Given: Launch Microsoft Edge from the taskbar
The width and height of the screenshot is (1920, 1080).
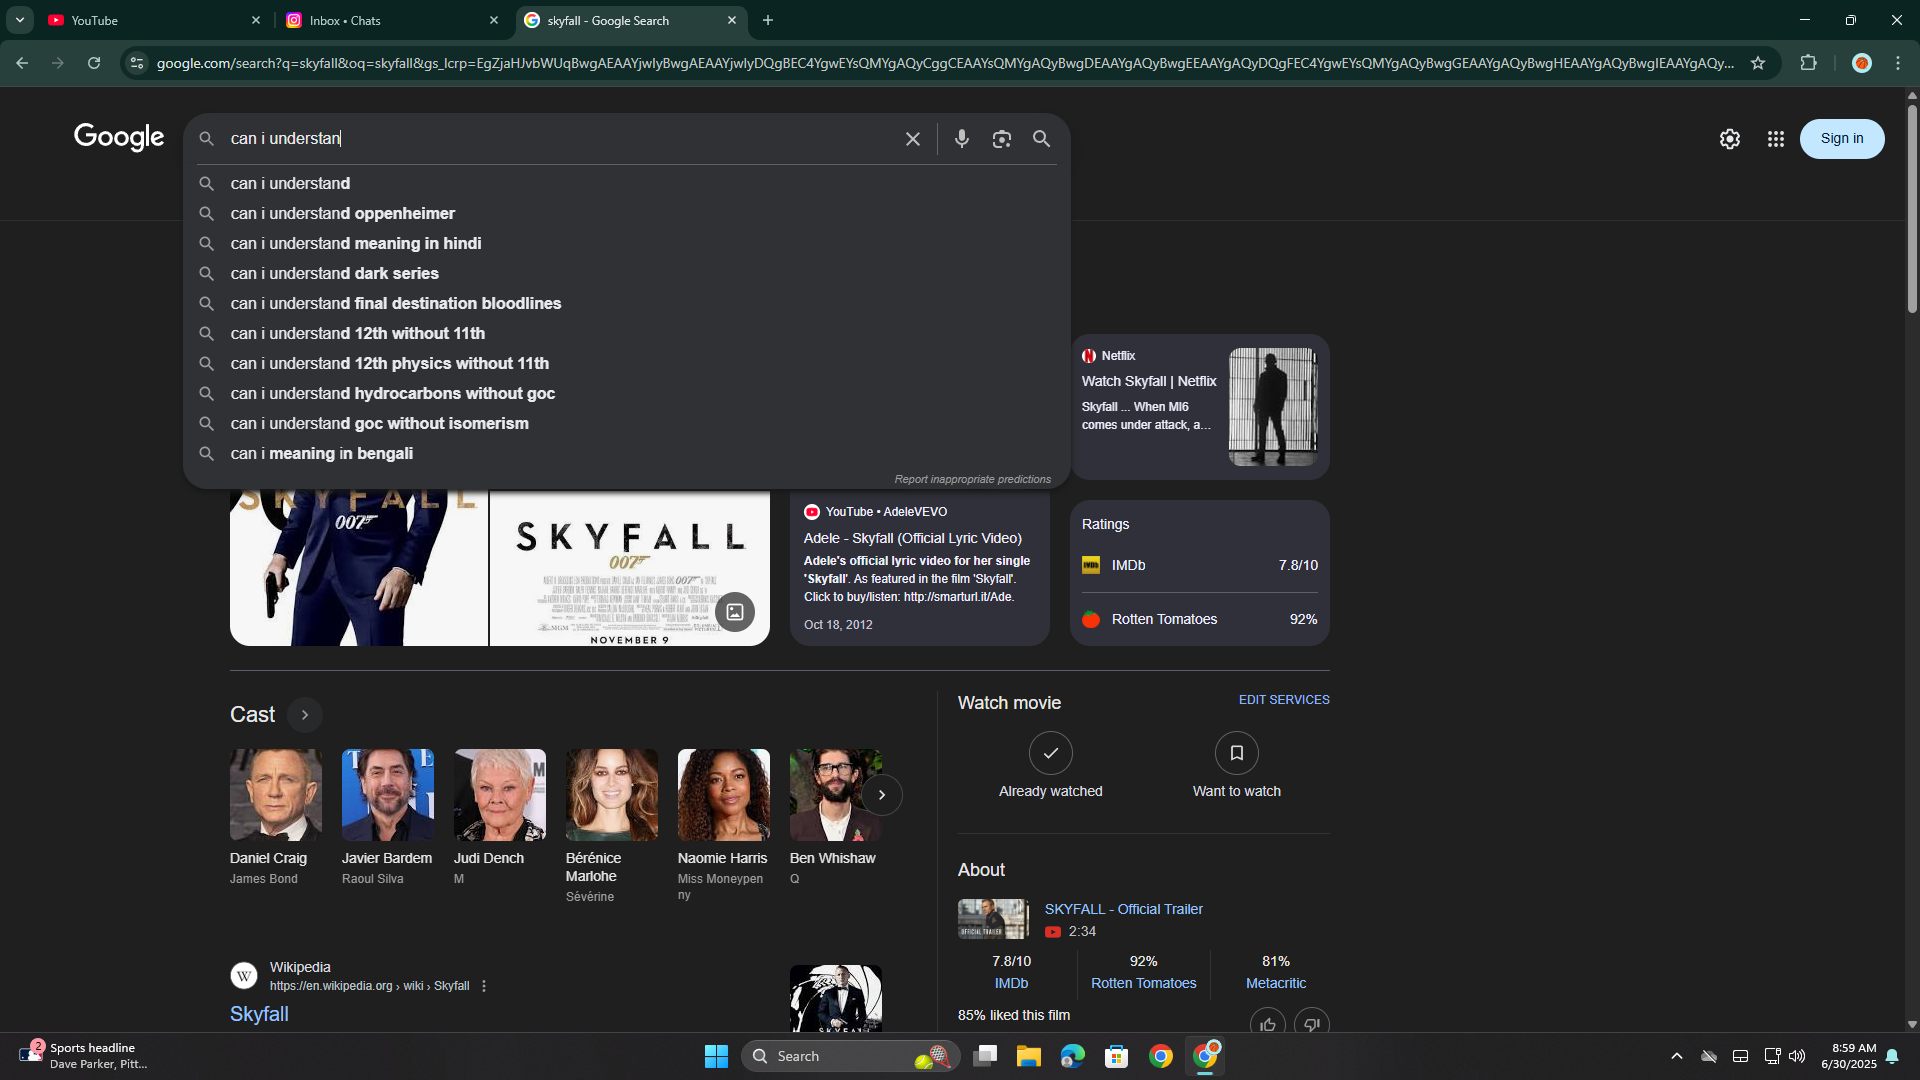Looking at the screenshot, I should [x=1072, y=1056].
